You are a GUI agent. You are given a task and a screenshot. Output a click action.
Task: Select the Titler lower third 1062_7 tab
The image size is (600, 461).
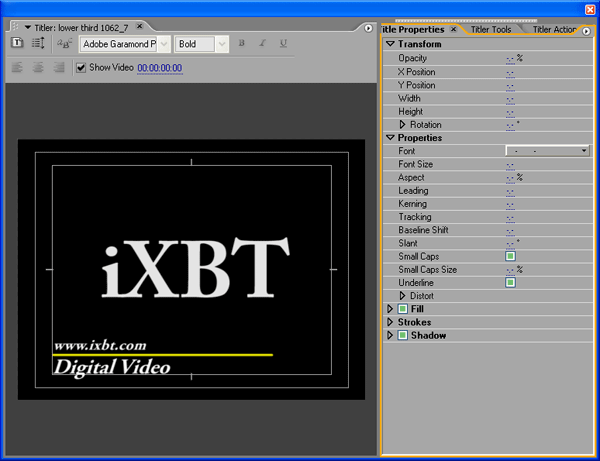coord(81,28)
